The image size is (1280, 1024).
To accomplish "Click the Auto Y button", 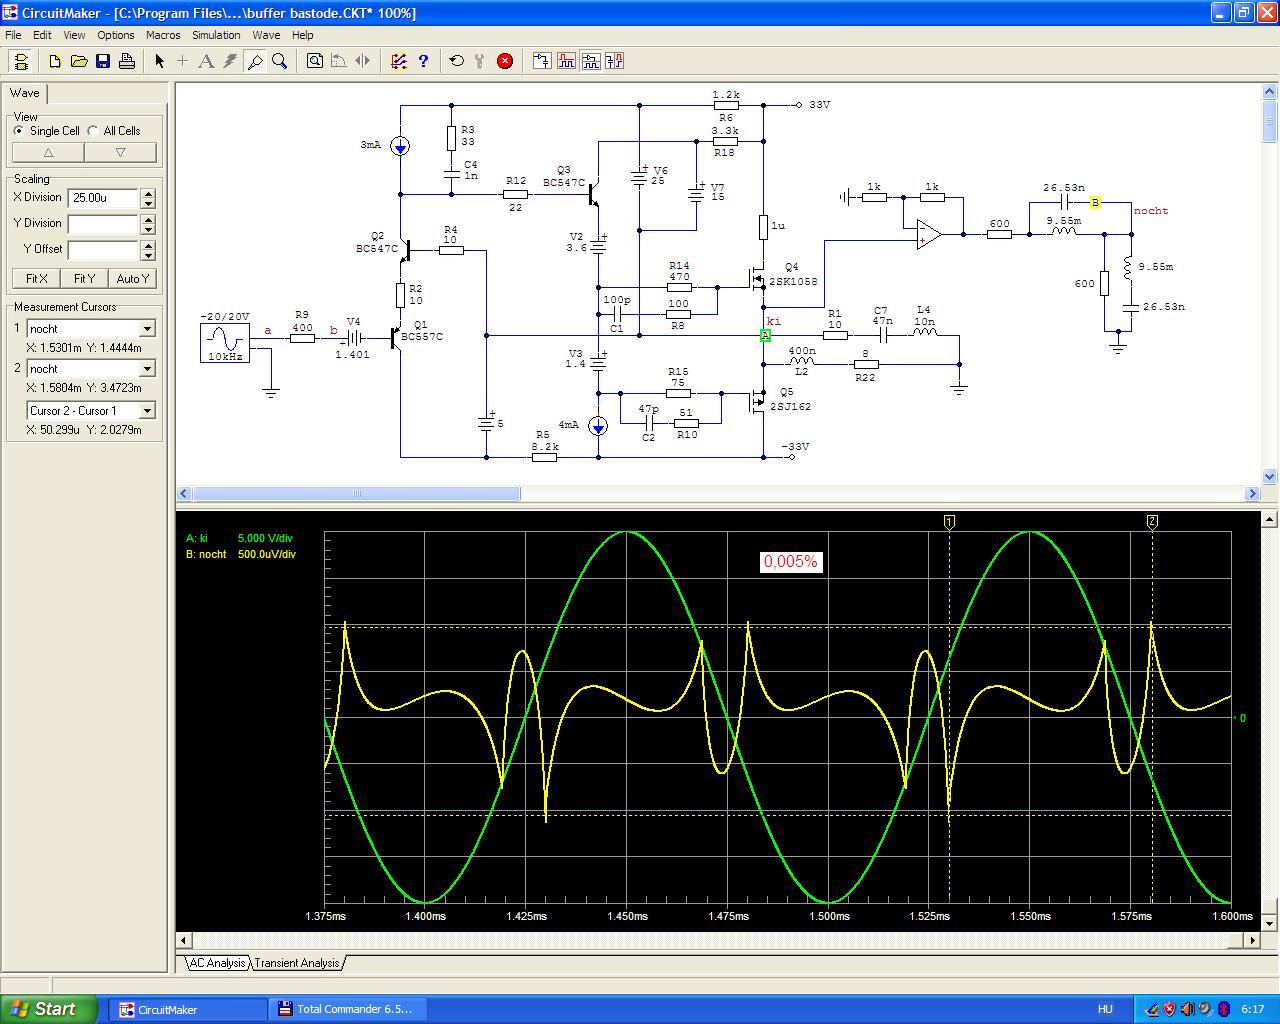I will tap(132, 279).
